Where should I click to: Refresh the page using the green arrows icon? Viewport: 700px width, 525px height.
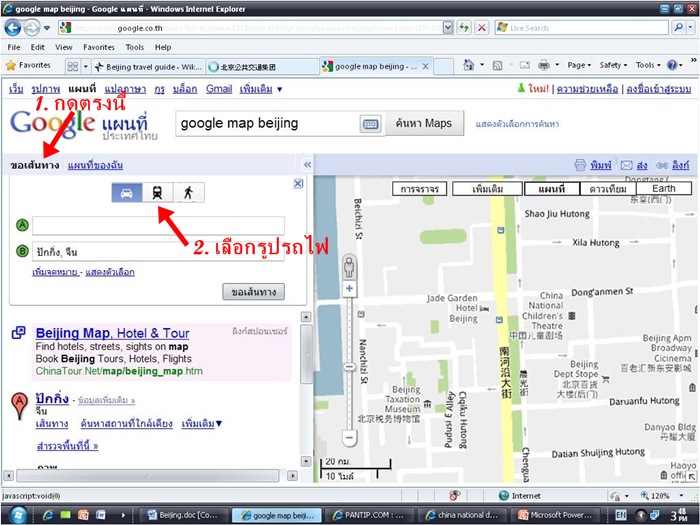click(x=464, y=28)
